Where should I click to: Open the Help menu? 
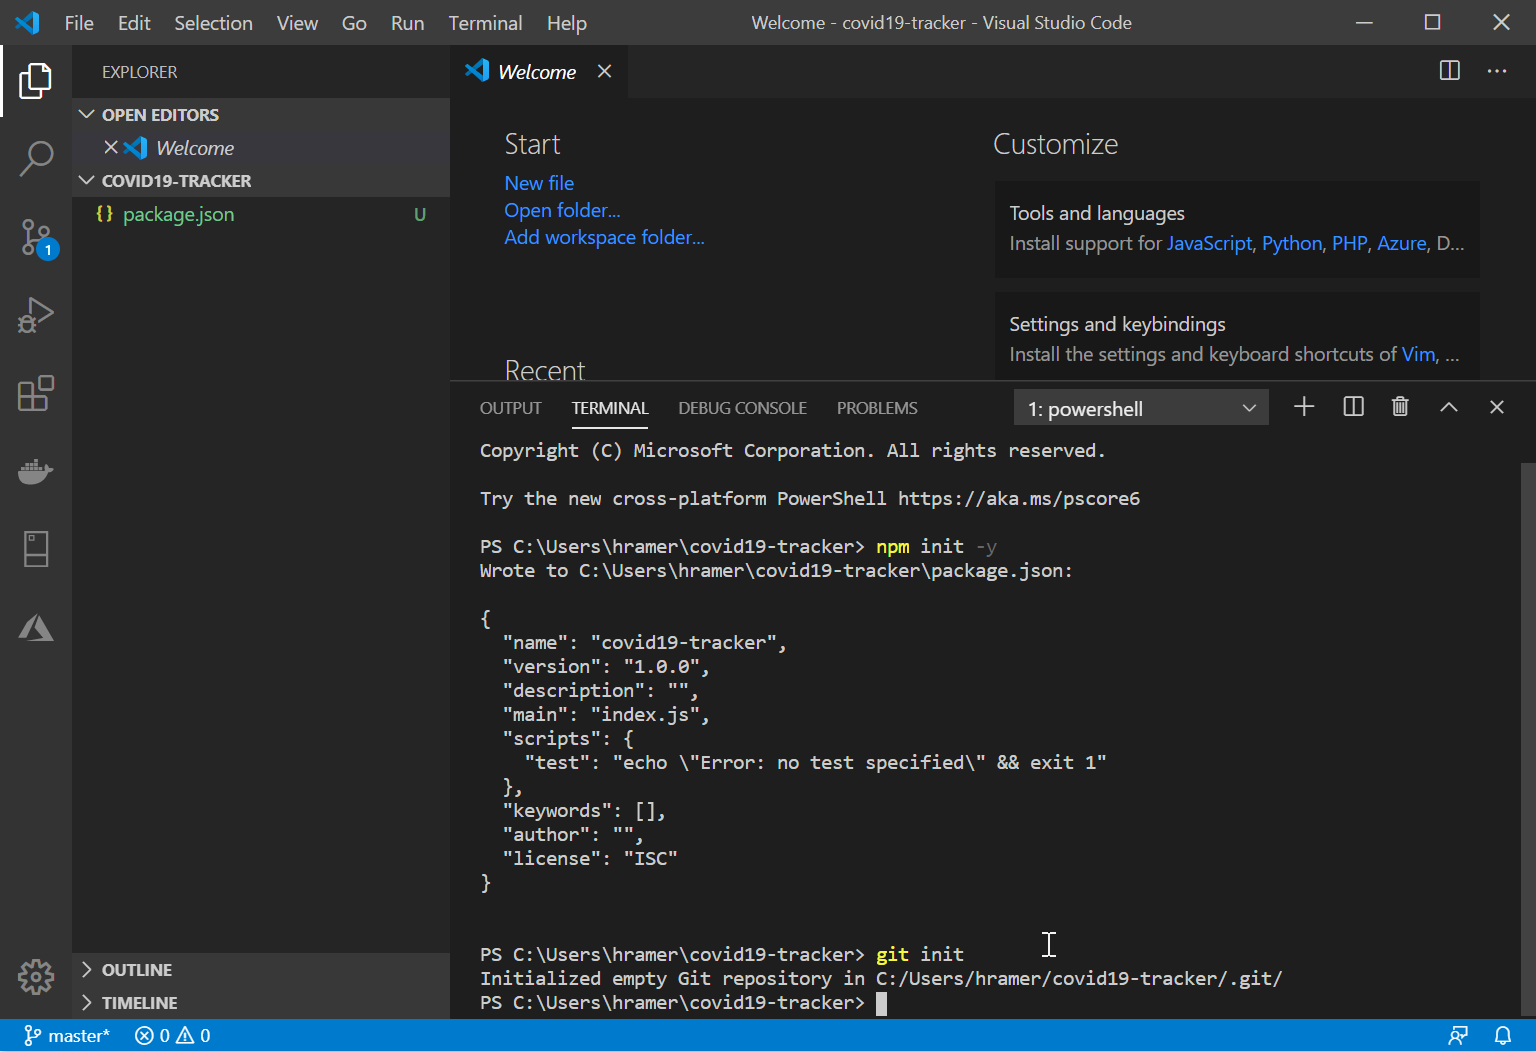[566, 22]
